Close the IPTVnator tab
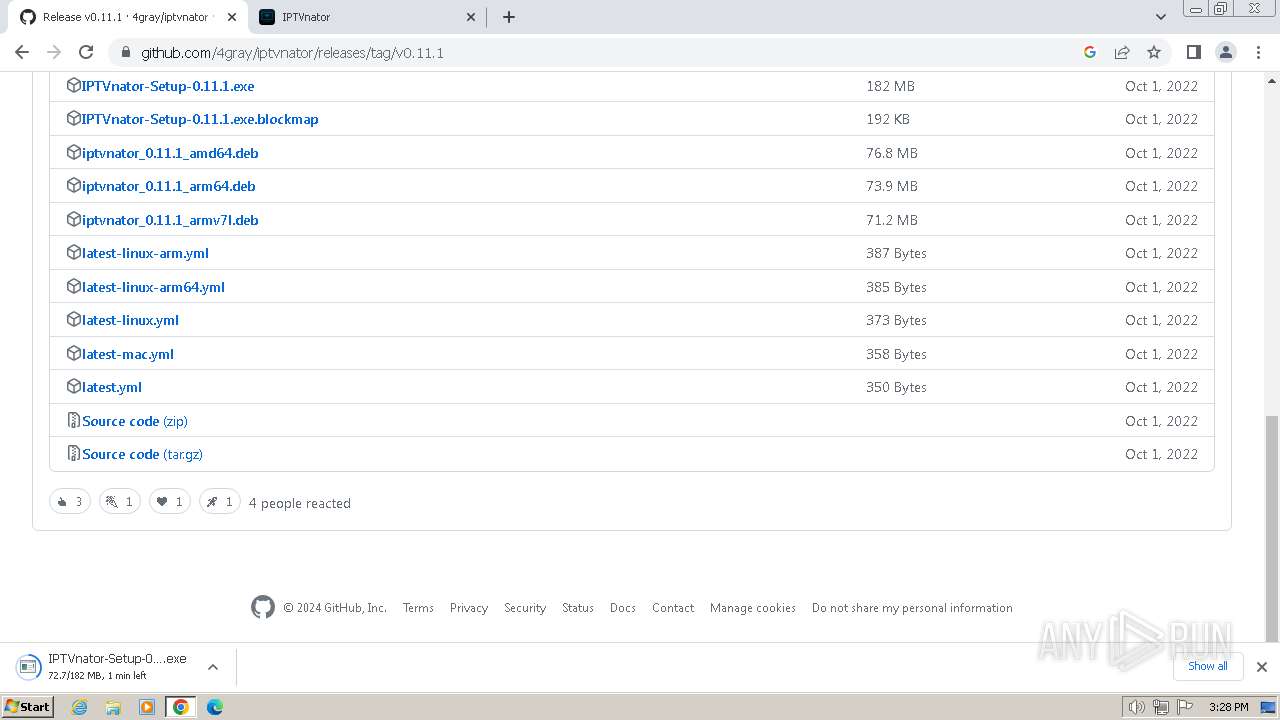 pyautogui.click(x=472, y=17)
